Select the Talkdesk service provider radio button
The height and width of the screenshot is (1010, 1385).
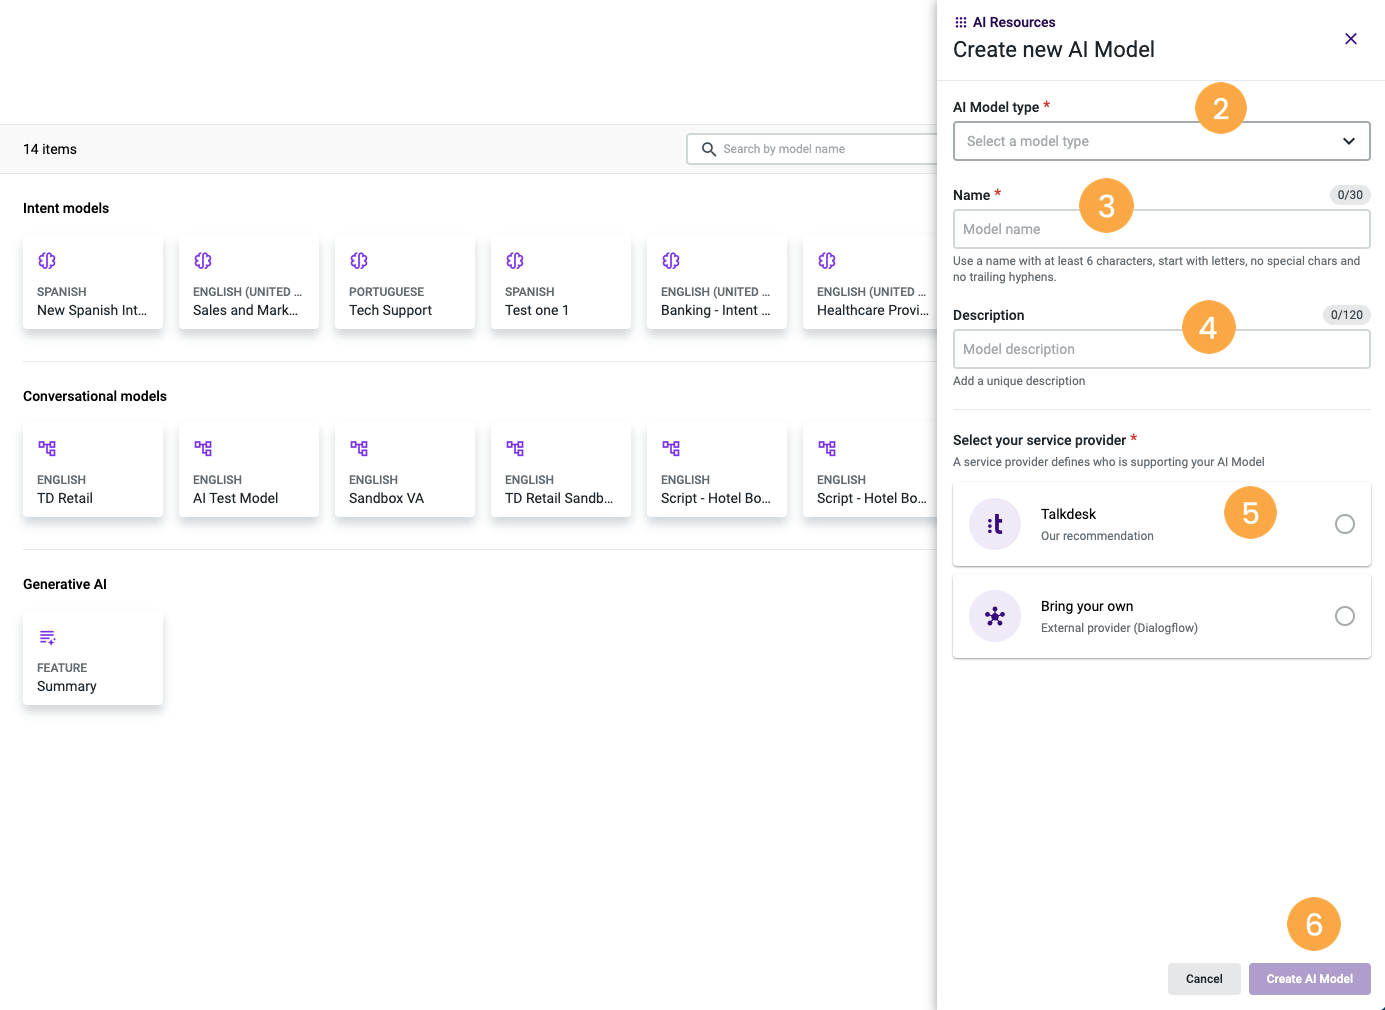click(x=1345, y=523)
